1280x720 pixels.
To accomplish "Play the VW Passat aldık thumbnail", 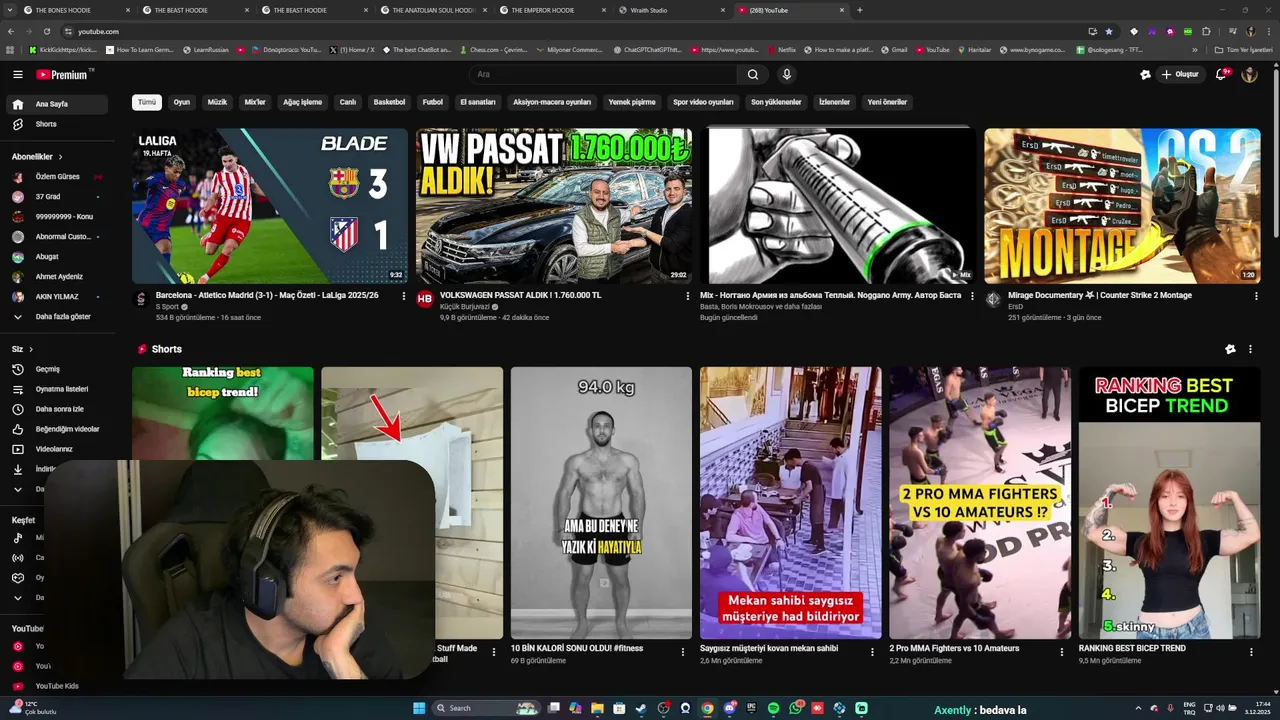I will click(554, 206).
